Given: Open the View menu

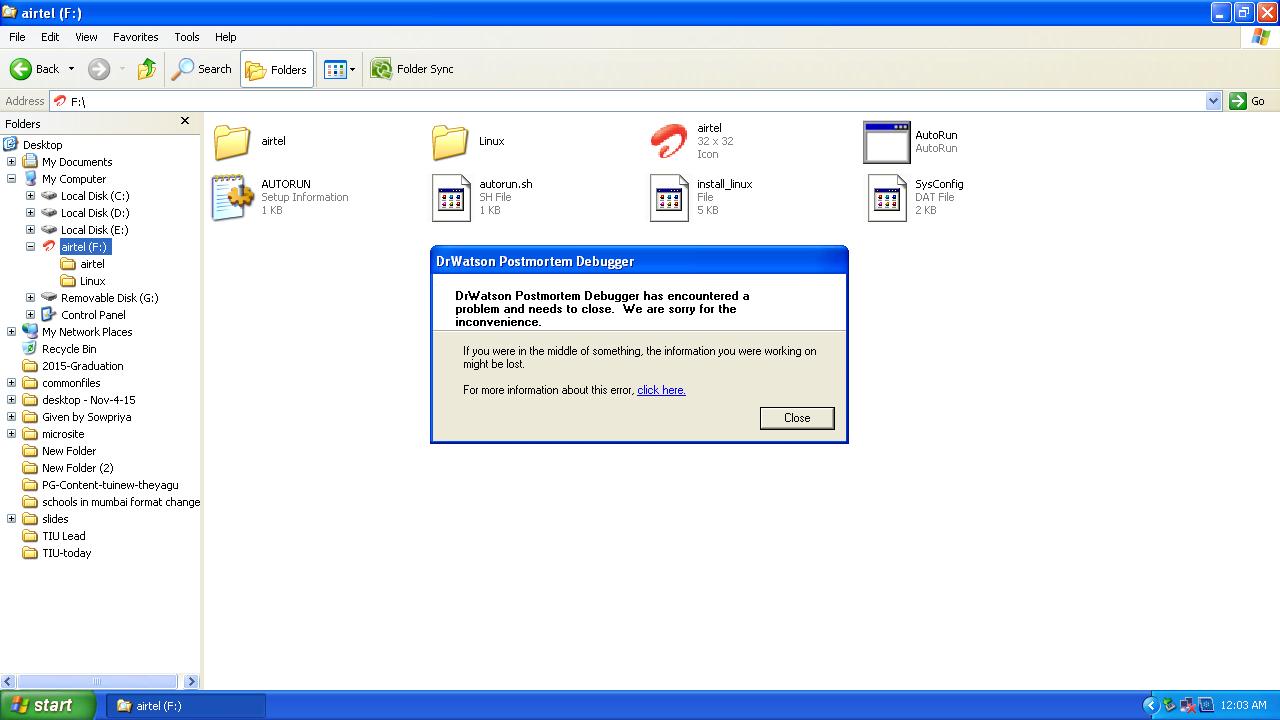Looking at the screenshot, I should pos(86,37).
